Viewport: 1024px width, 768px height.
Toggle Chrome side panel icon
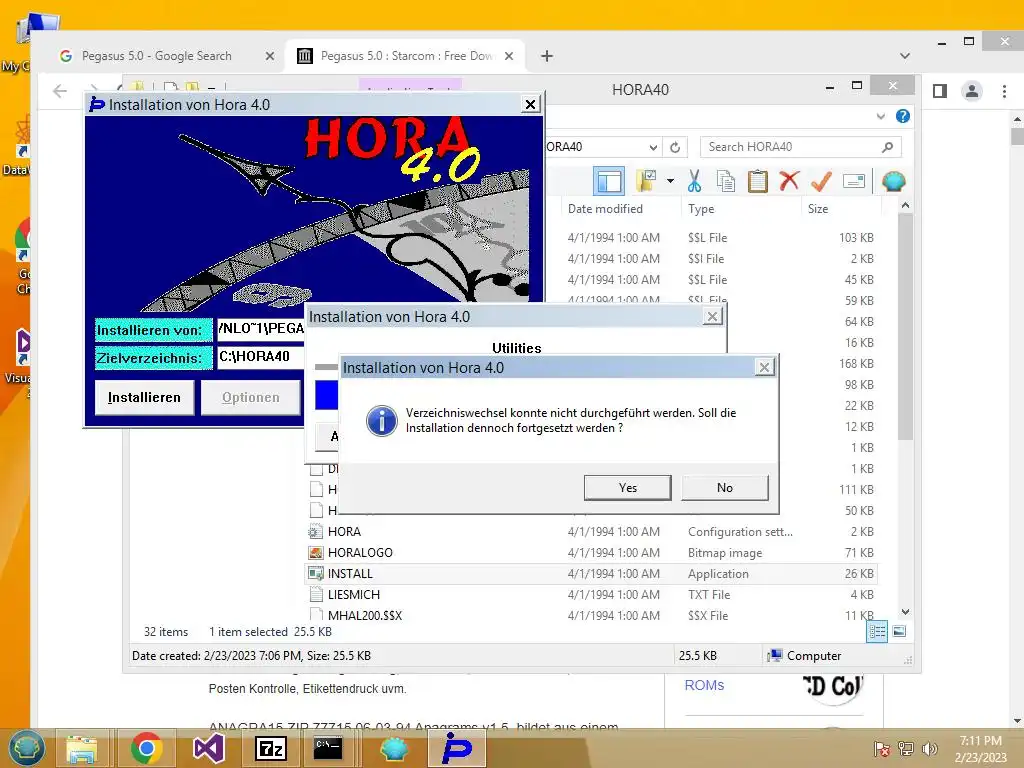pyautogui.click(x=940, y=91)
